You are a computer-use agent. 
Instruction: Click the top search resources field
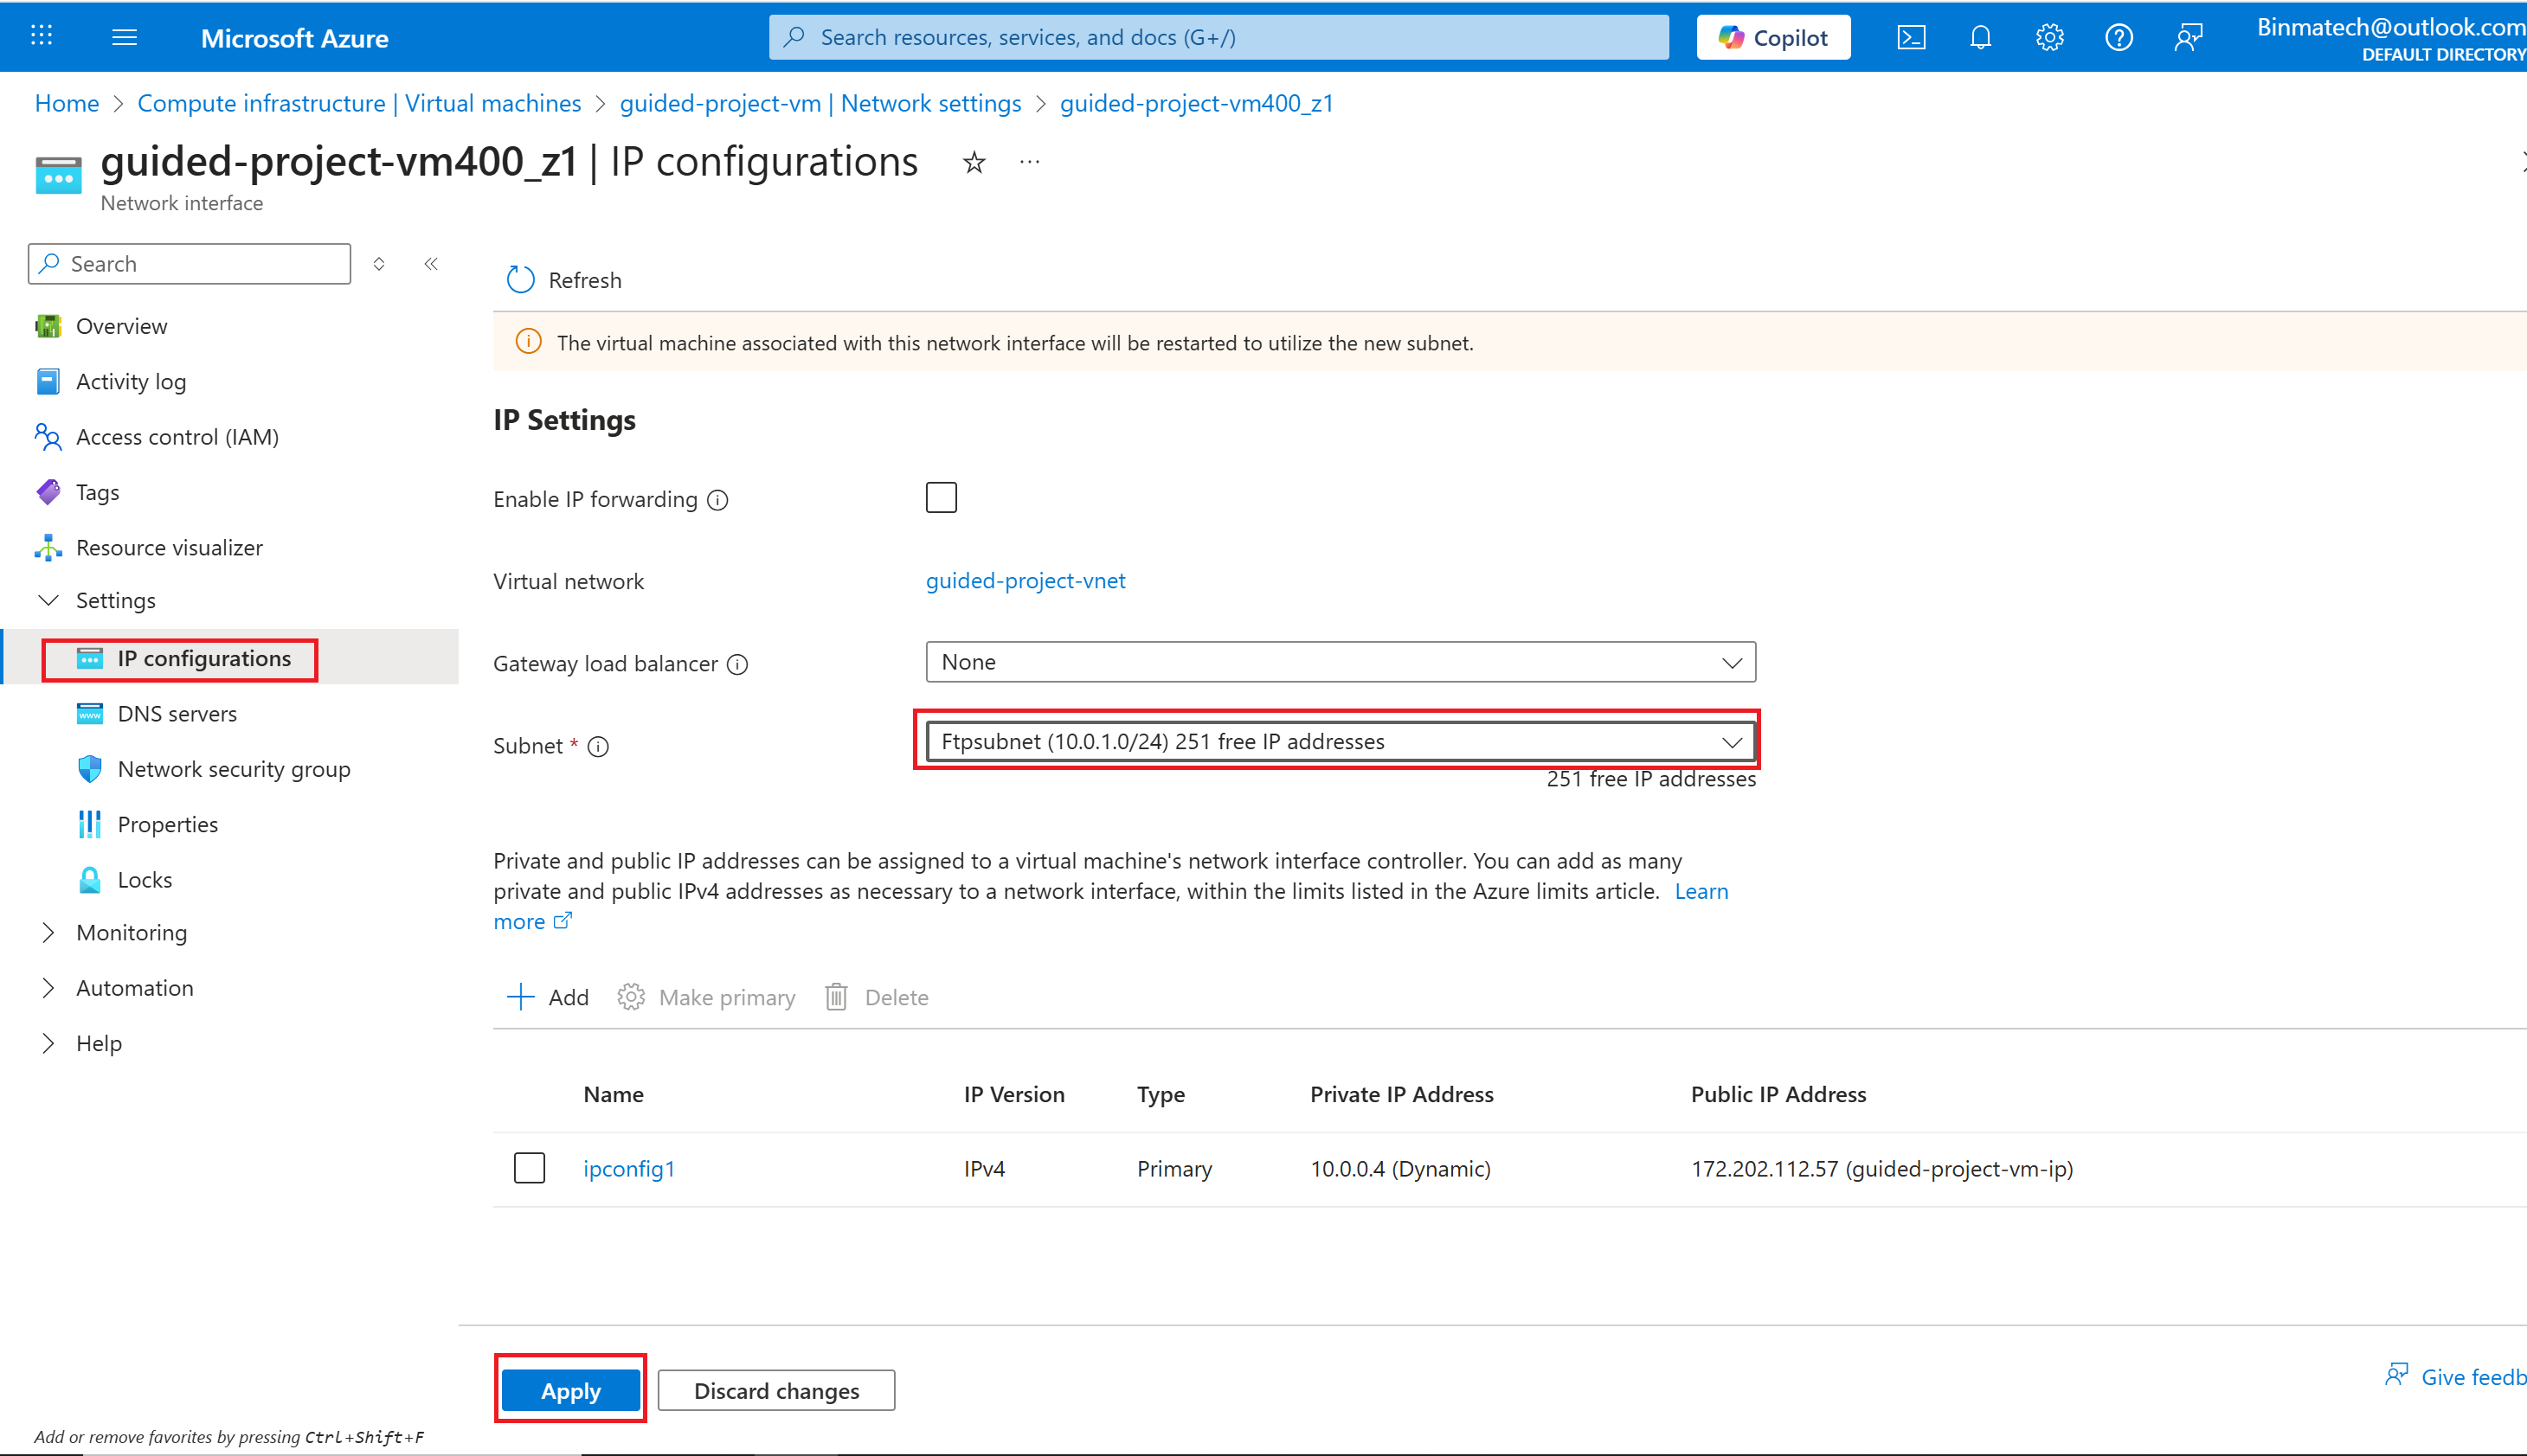1218,38
